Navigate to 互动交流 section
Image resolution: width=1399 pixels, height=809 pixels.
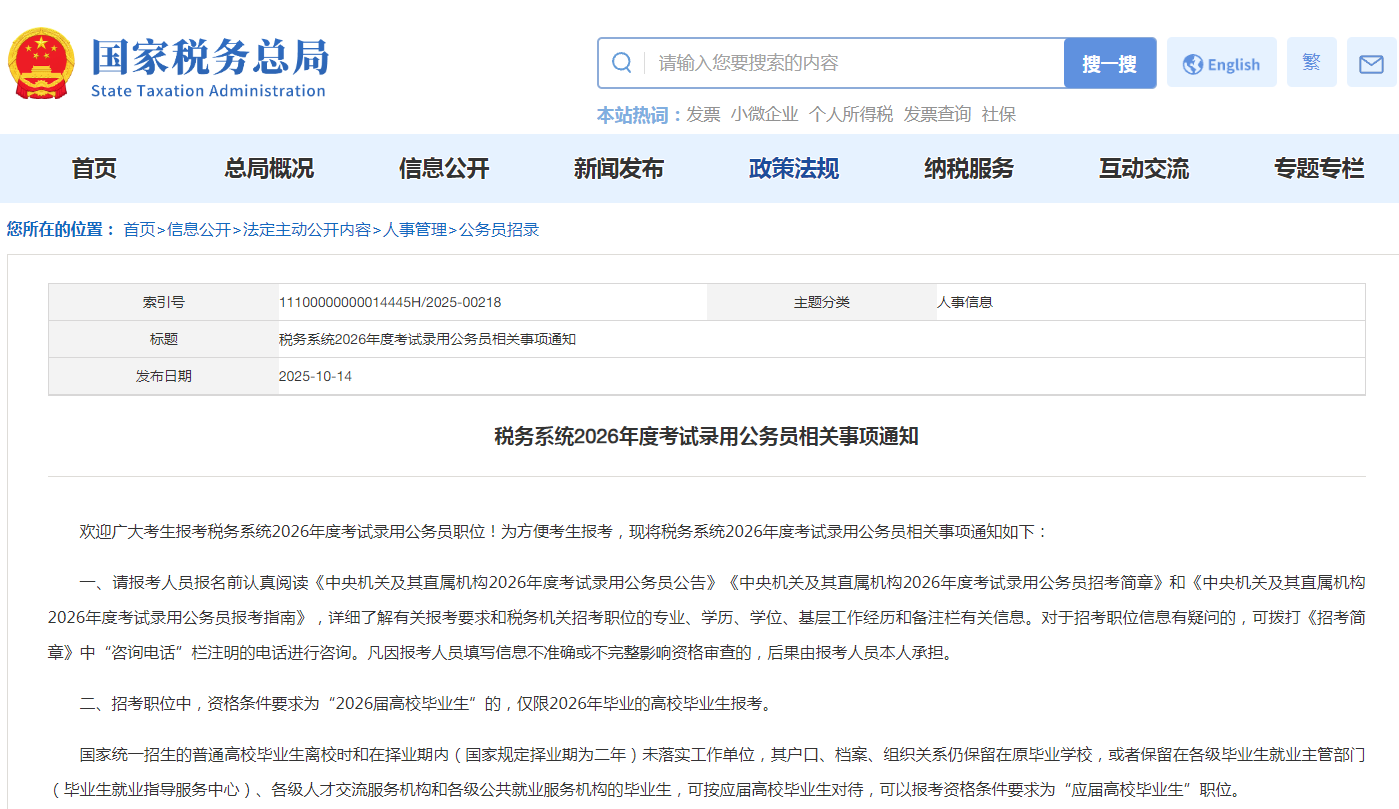(1144, 169)
